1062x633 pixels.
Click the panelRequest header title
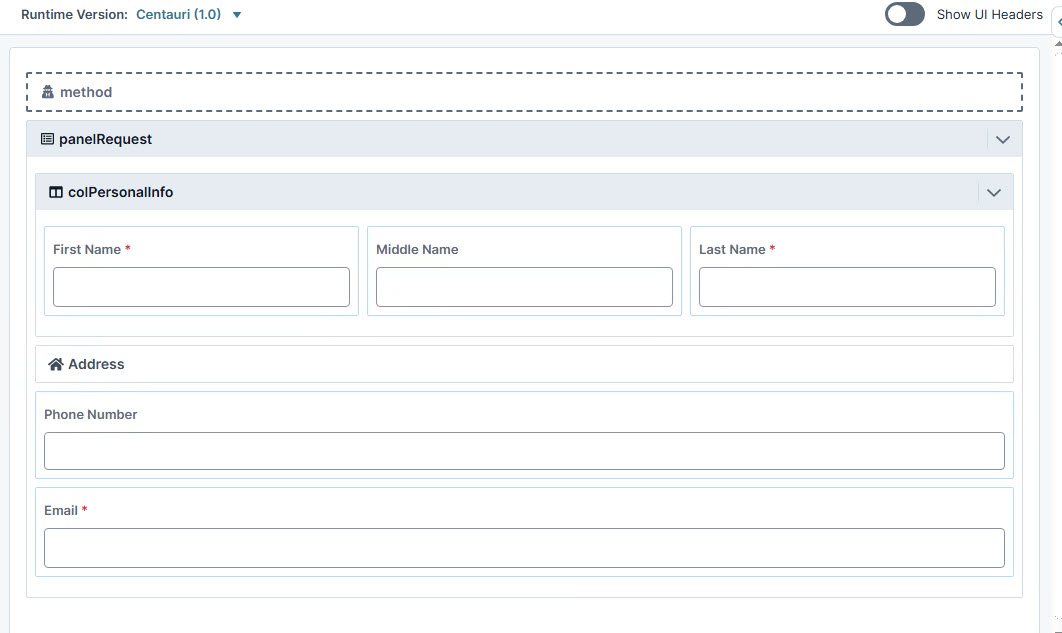click(x=105, y=139)
